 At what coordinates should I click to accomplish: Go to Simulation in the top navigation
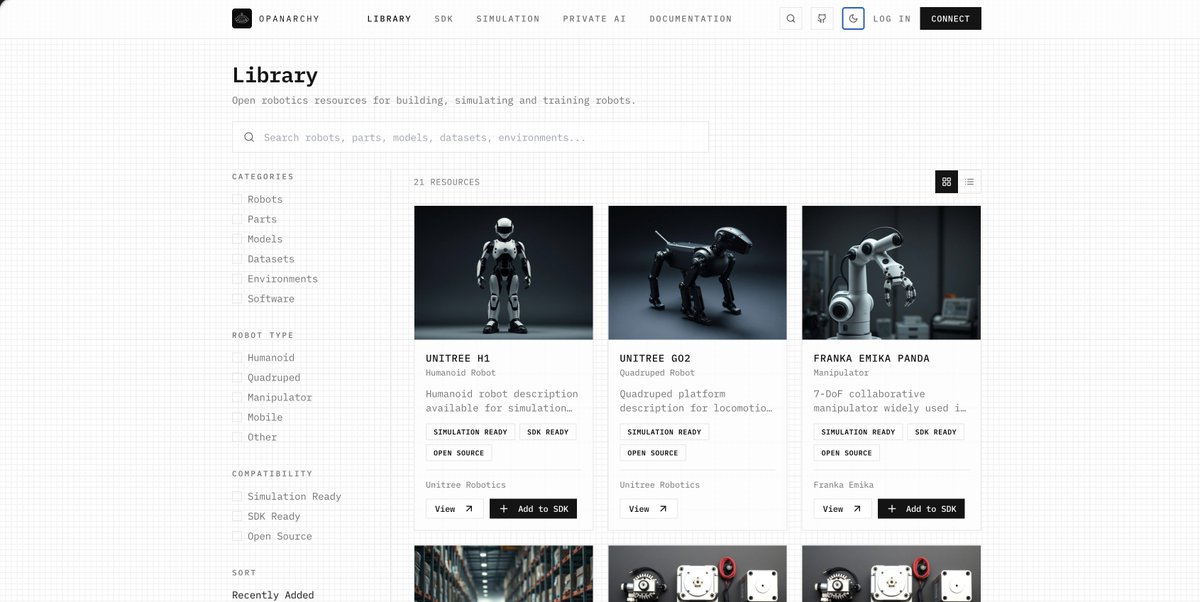(x=508, y=19)
